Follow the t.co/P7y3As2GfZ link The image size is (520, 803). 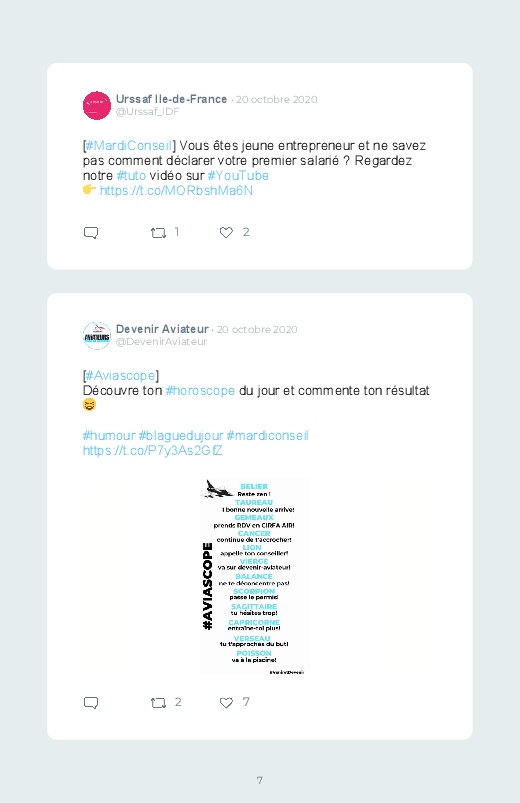[153, 451]
